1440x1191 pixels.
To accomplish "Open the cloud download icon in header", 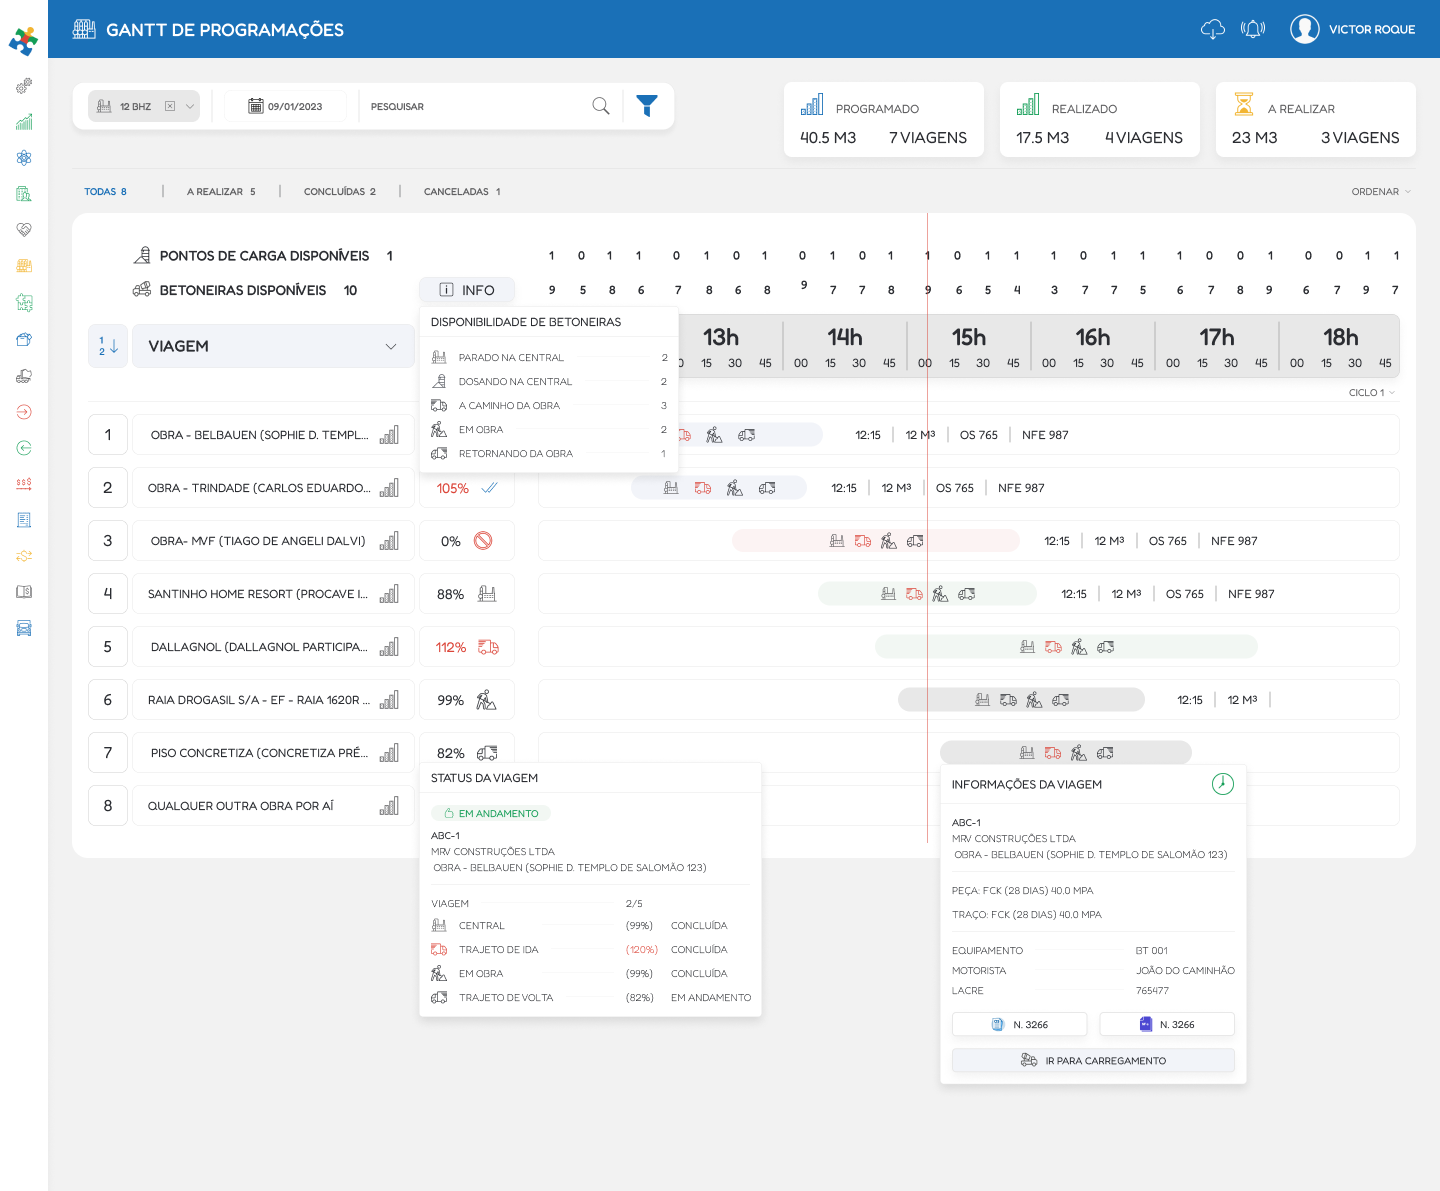I will [1212, 29].
